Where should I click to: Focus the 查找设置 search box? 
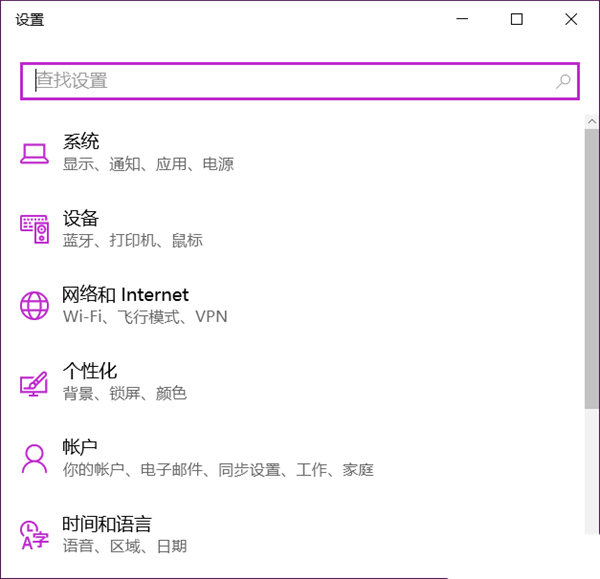[290, 81]
